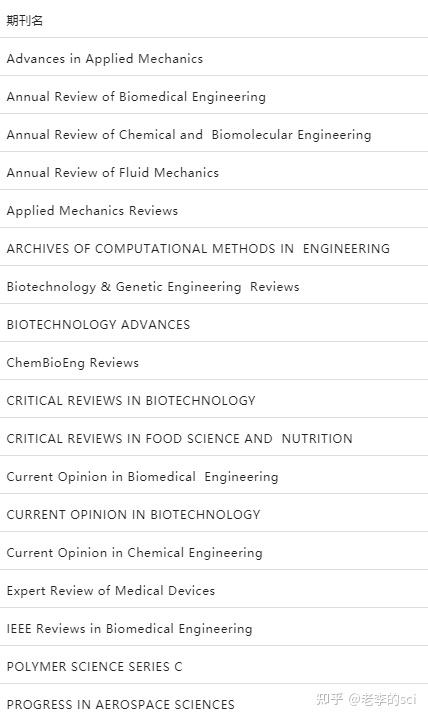Select PROGRESS IN AEROSPACE SCIENCES

click(x=121, y=705)
